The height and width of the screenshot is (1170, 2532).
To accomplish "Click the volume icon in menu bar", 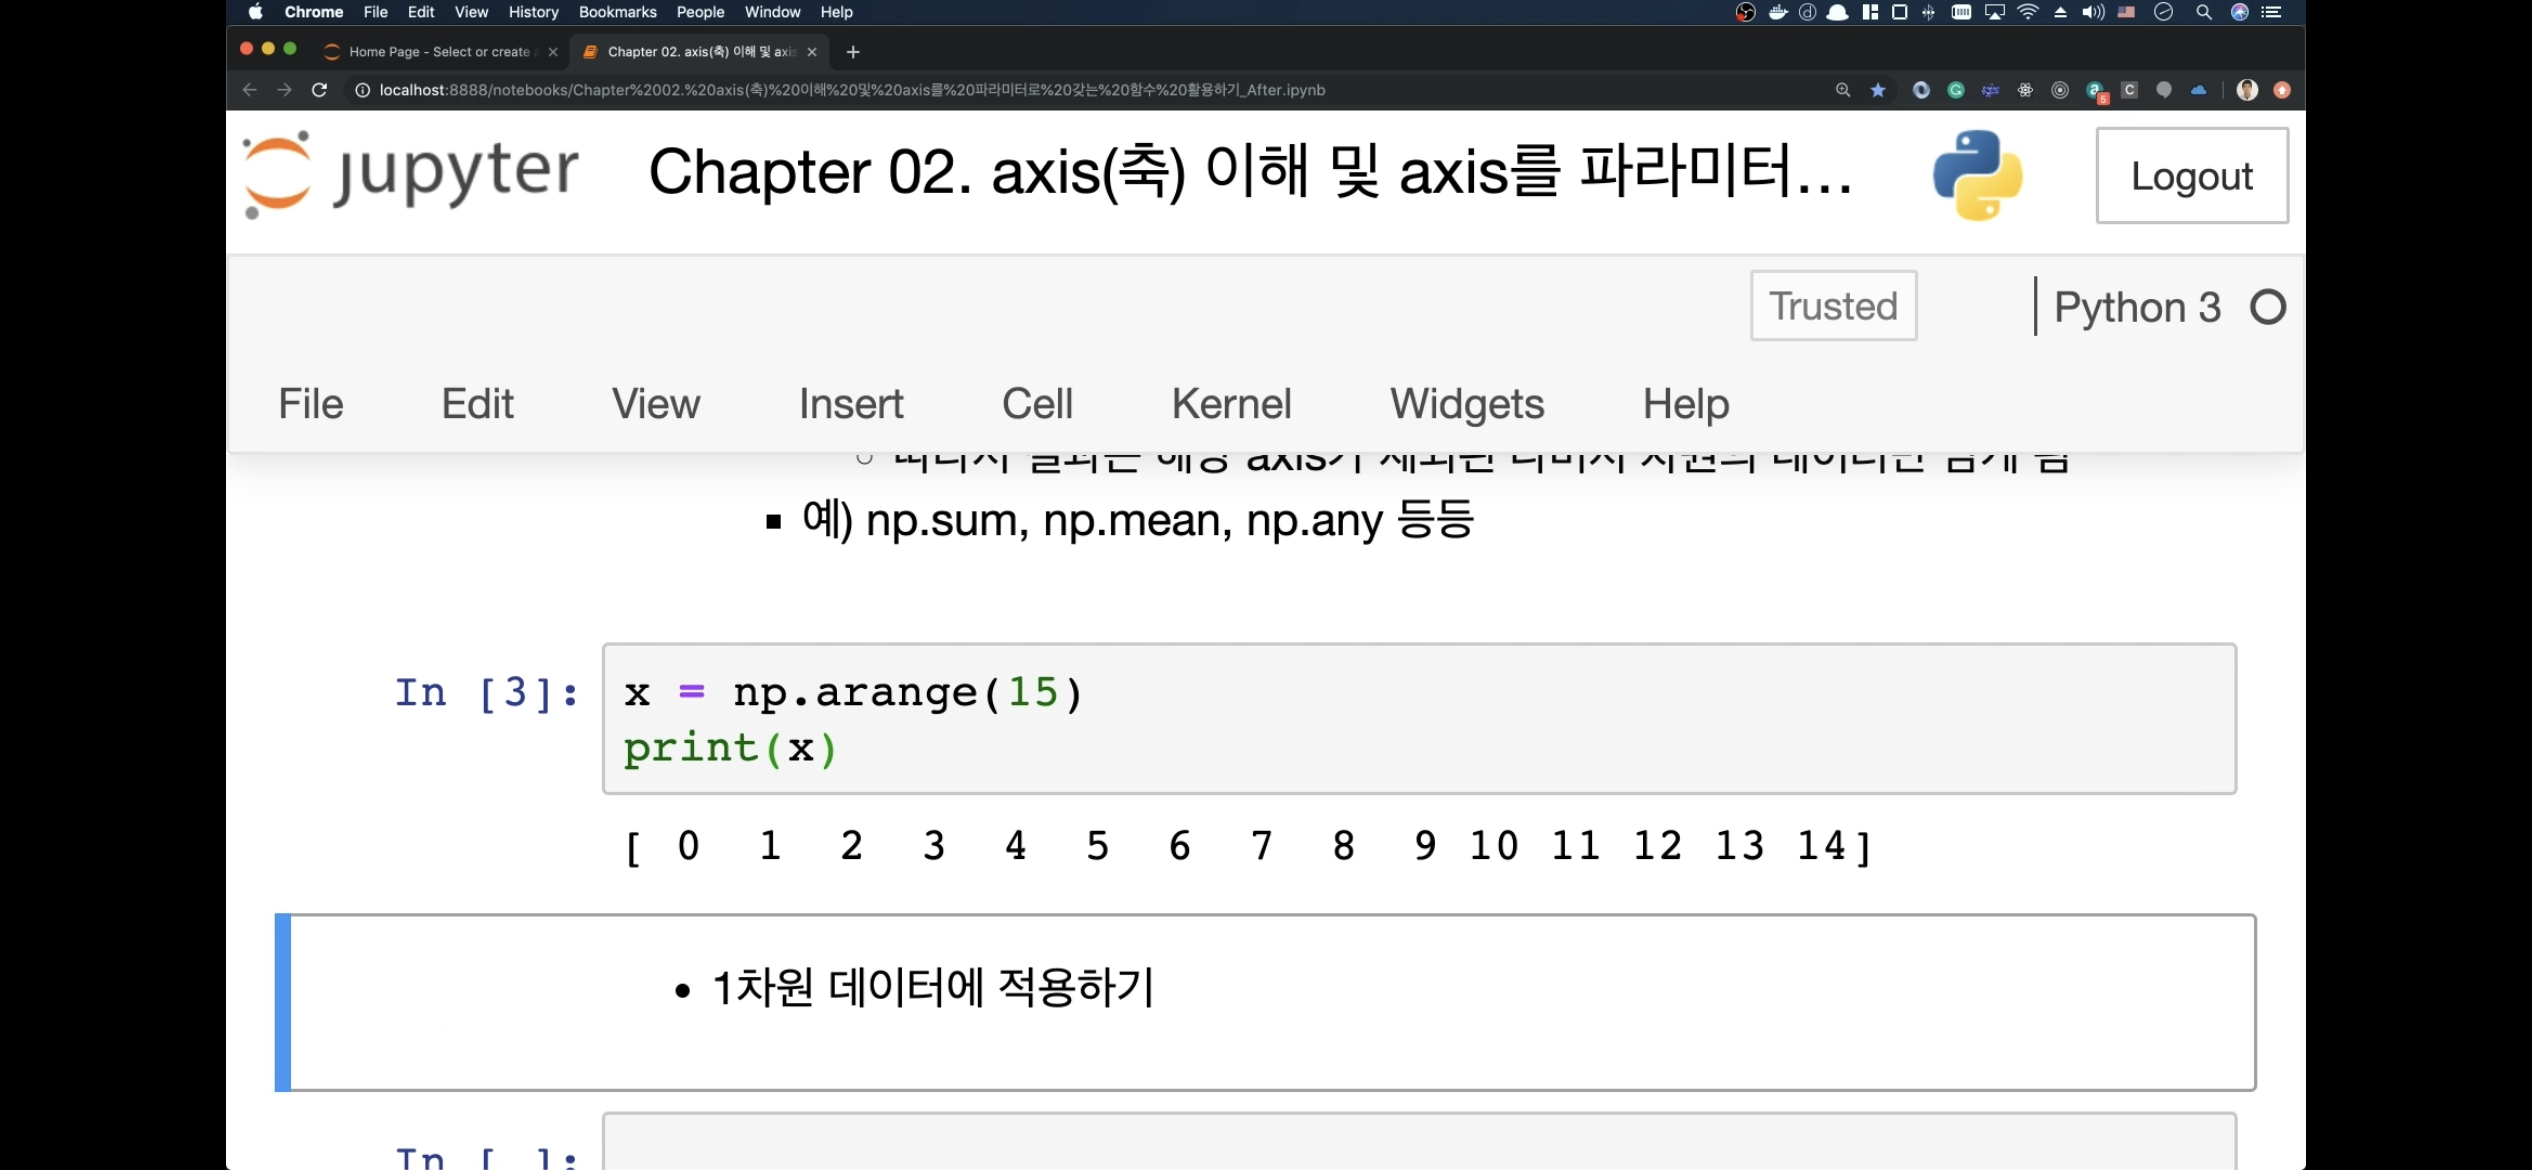I will tap(2093, 12).
